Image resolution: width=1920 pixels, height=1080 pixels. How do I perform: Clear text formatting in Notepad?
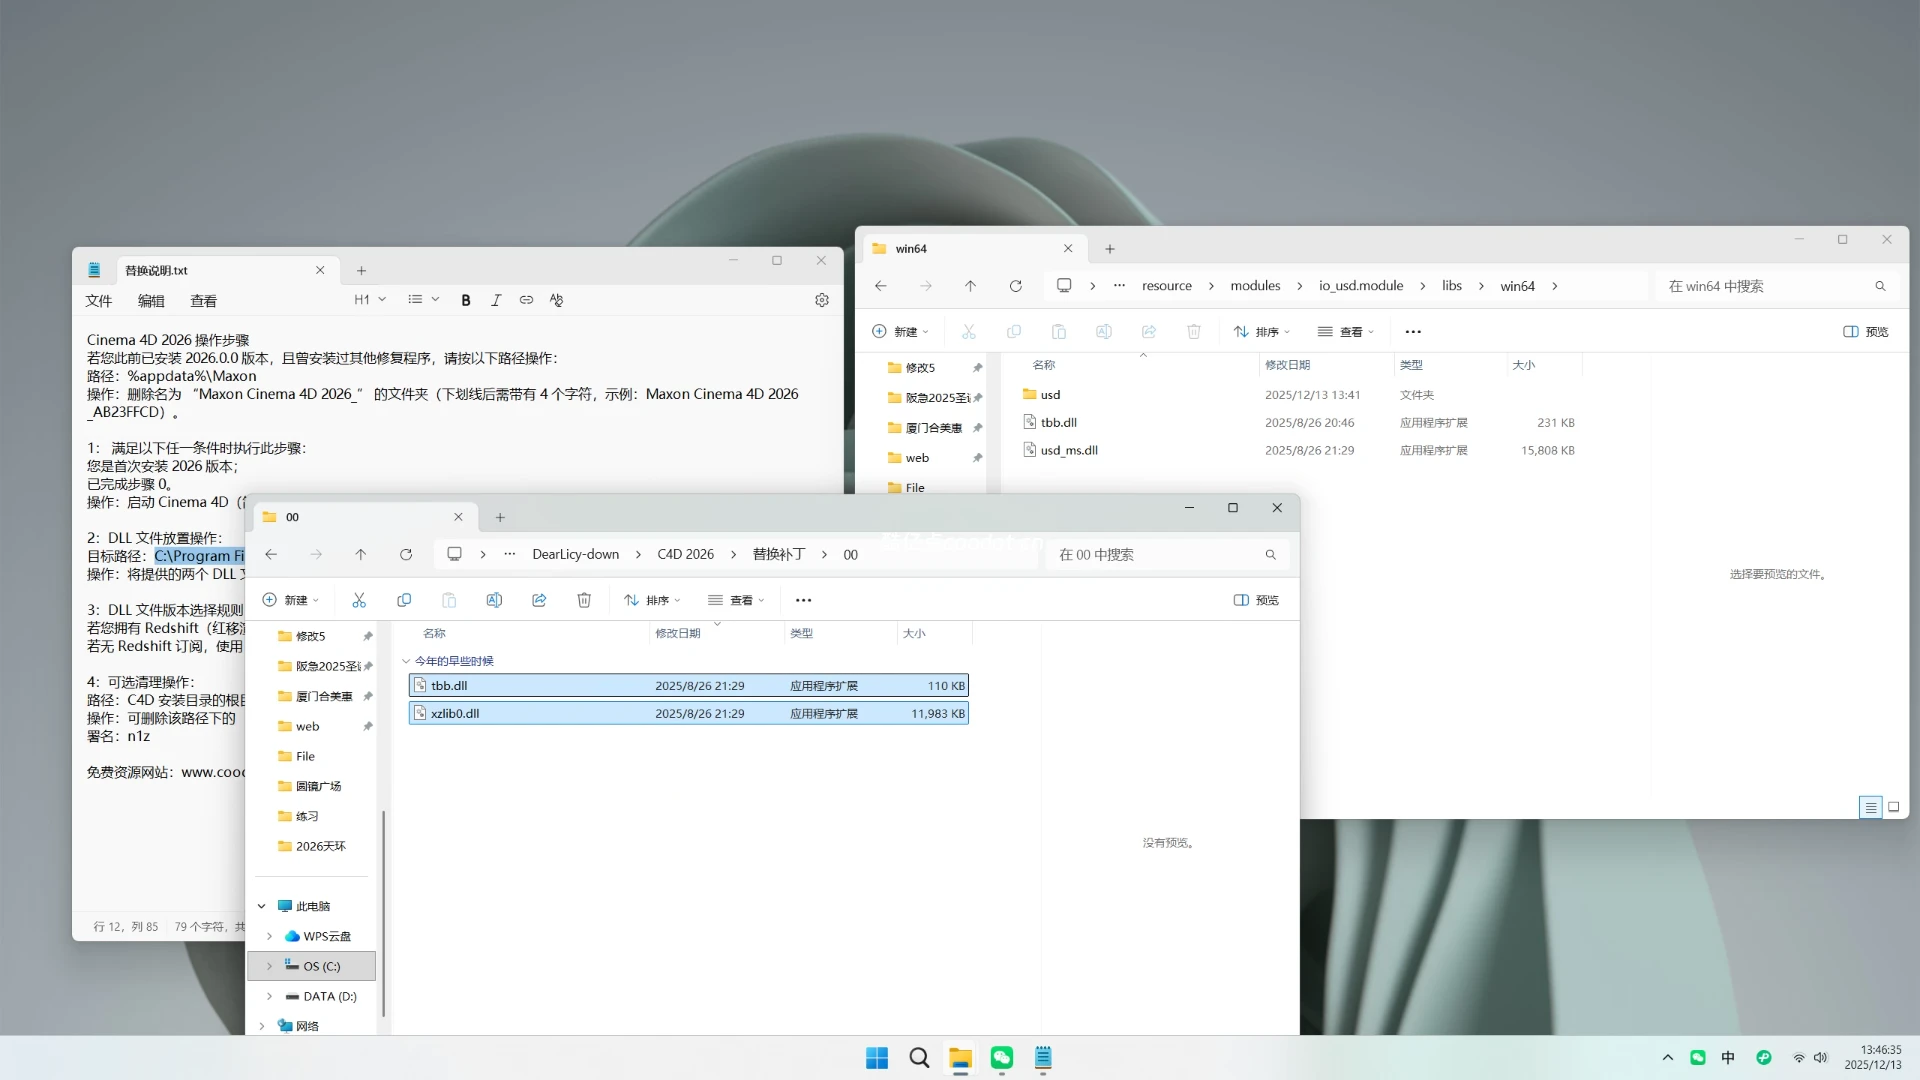(556, 299)
